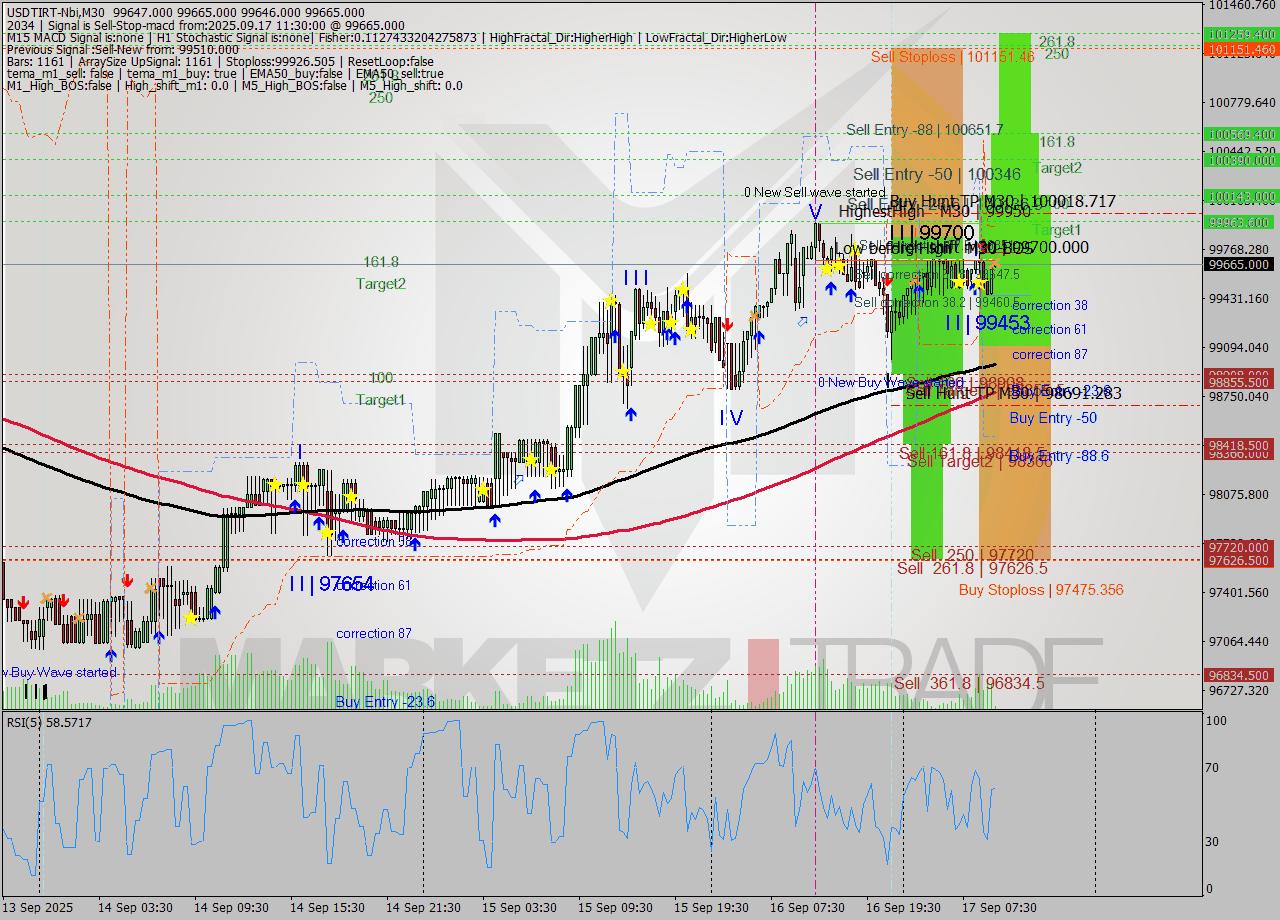Click an orange X marker on the far-left candles

click(x=46, y=597)
